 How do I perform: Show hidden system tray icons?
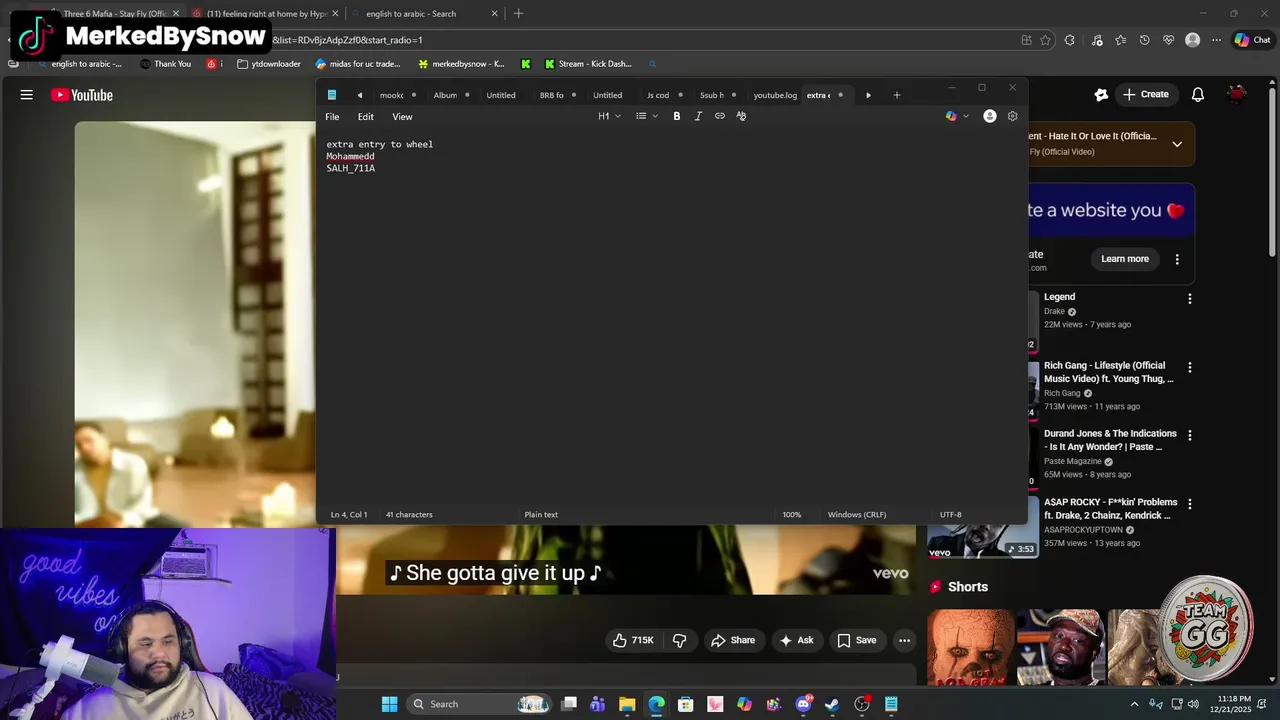coord(1134,704)
